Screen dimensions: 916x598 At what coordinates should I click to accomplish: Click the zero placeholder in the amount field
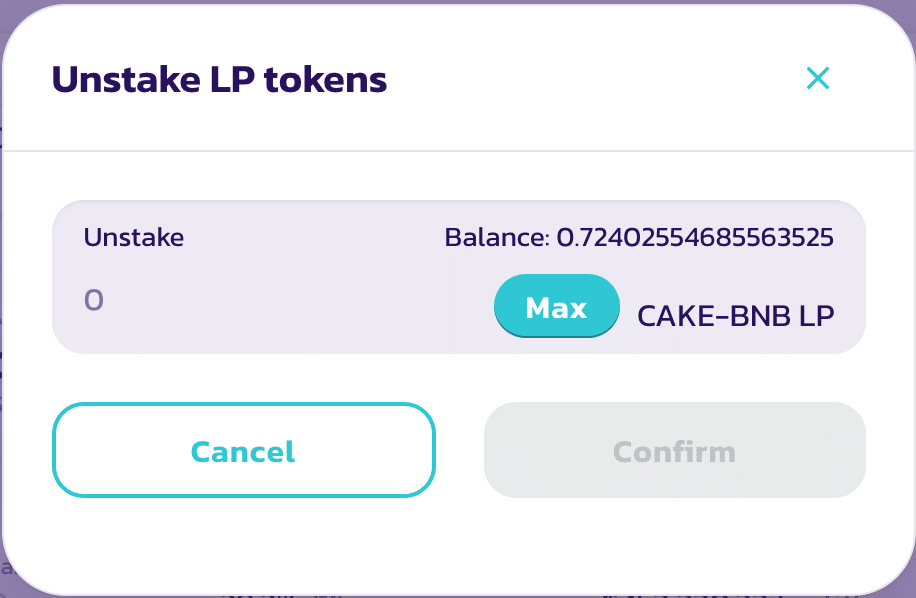click(94, 300)
